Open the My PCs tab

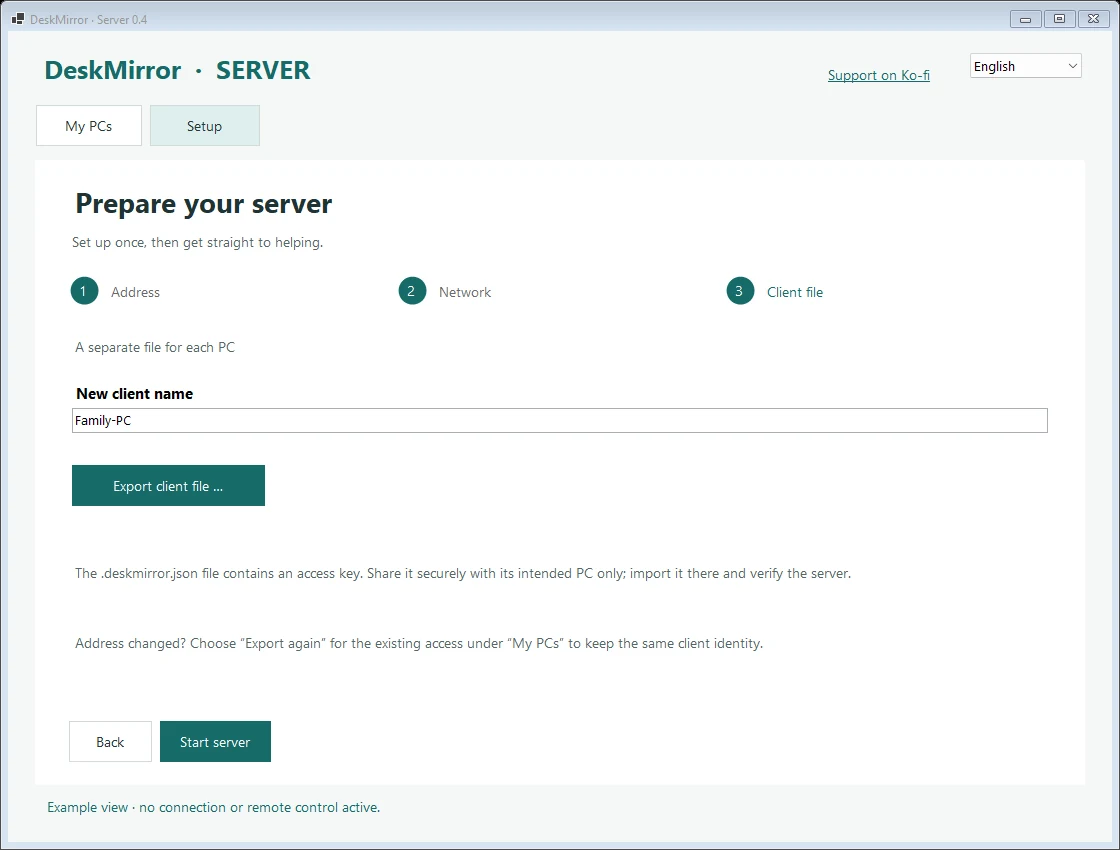pos(89,126)
